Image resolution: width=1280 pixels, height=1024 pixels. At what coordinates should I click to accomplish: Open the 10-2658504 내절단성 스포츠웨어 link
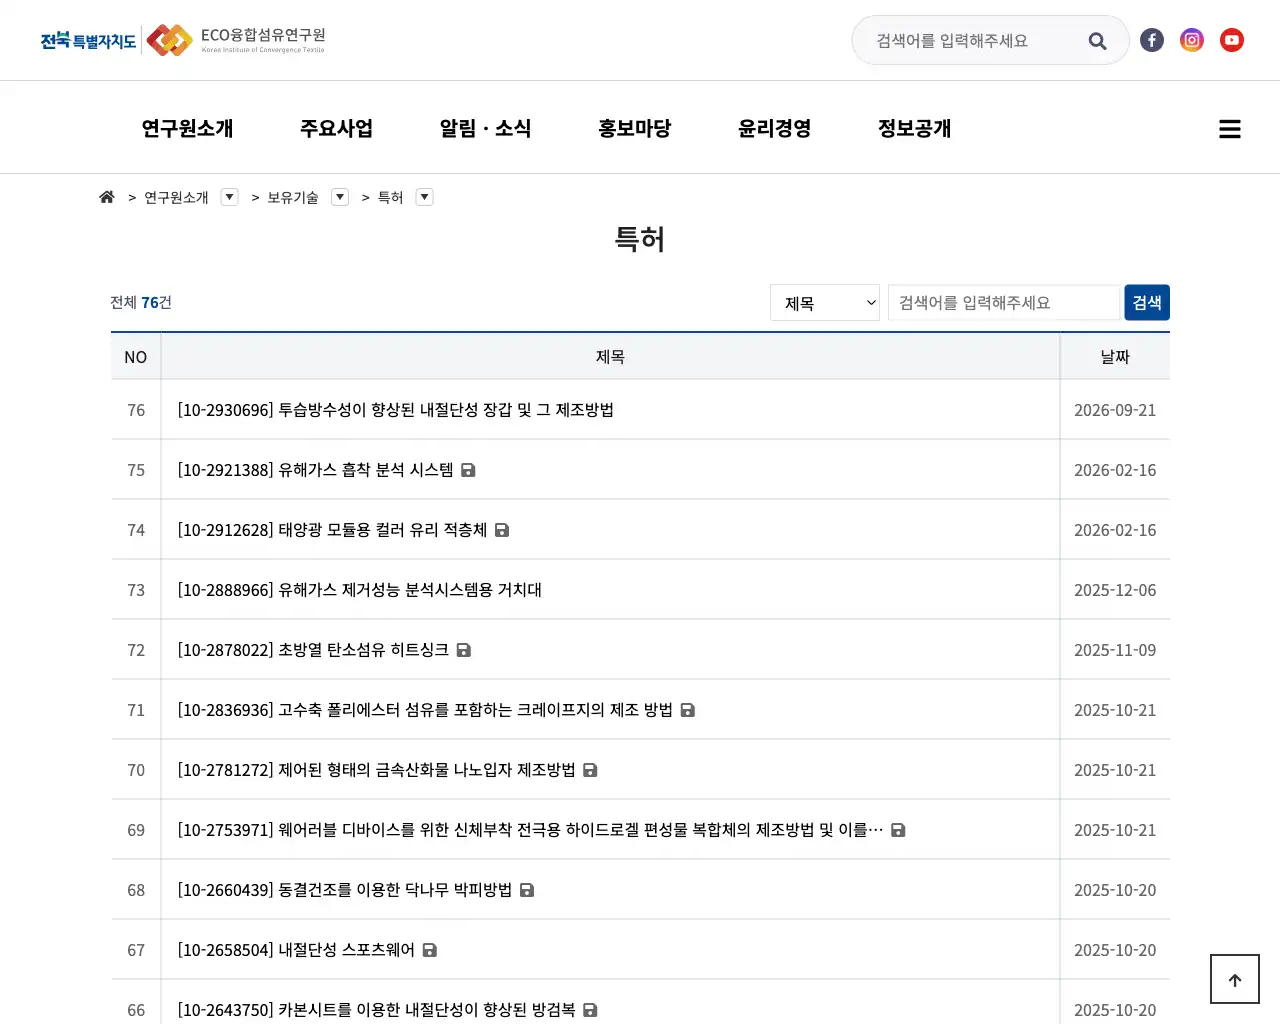coord(296,950)
